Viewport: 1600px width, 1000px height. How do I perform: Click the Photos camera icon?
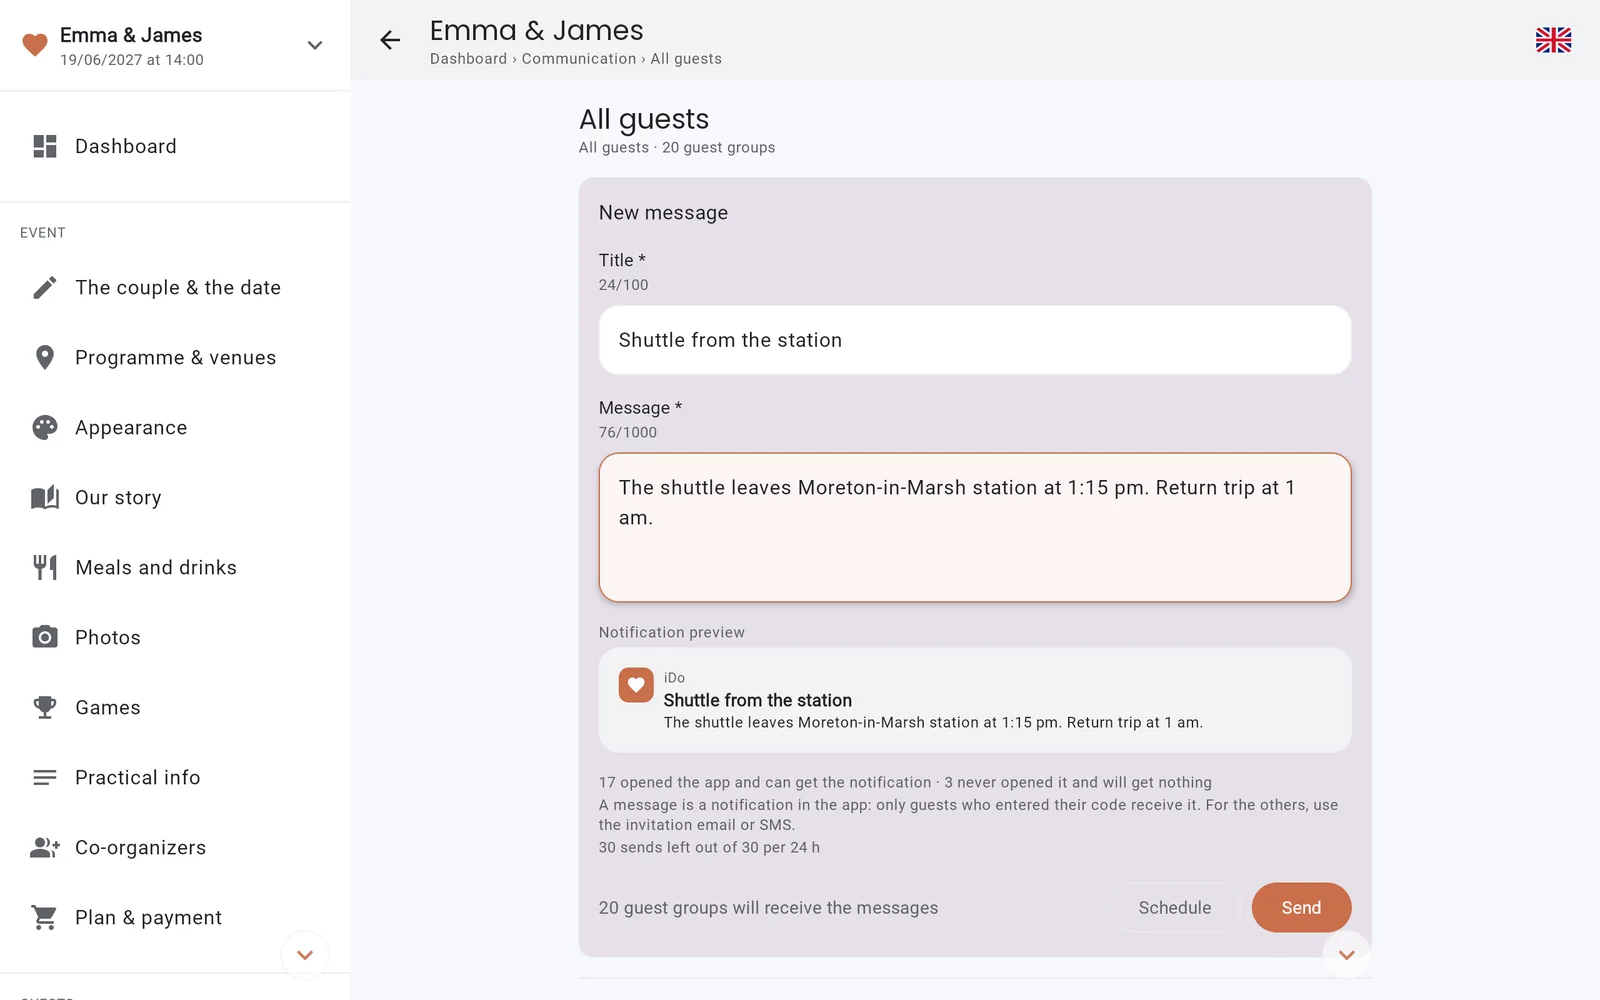[x=45, y=637]
